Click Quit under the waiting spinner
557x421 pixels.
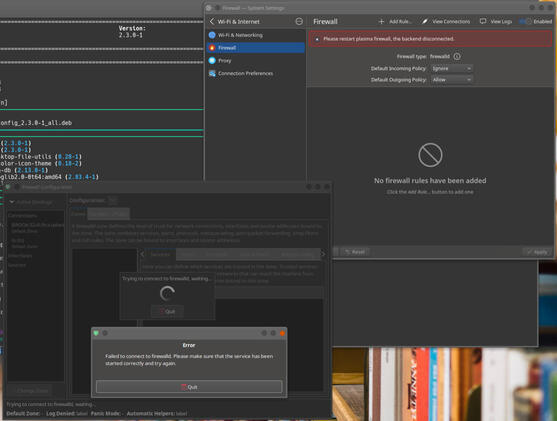tap(167, 311)
